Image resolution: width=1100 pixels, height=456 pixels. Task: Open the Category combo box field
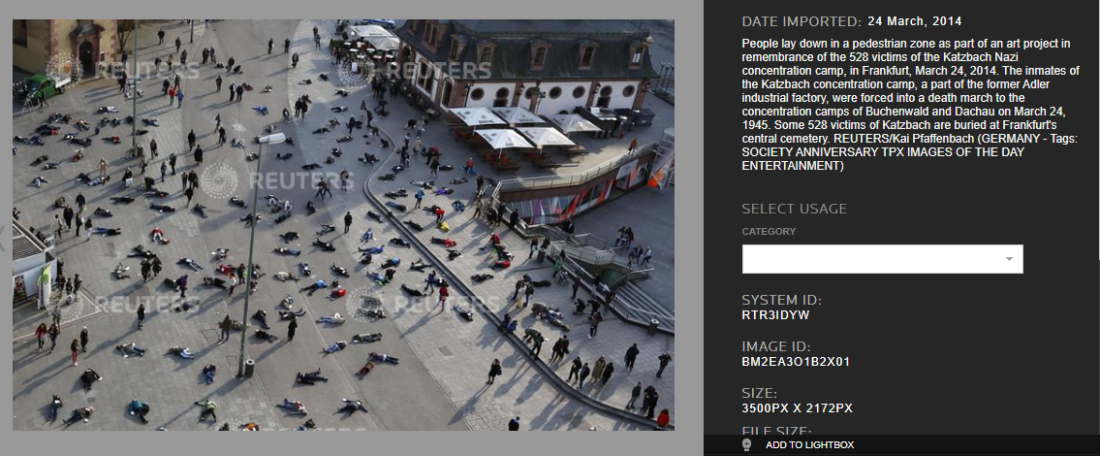[883, 259]
